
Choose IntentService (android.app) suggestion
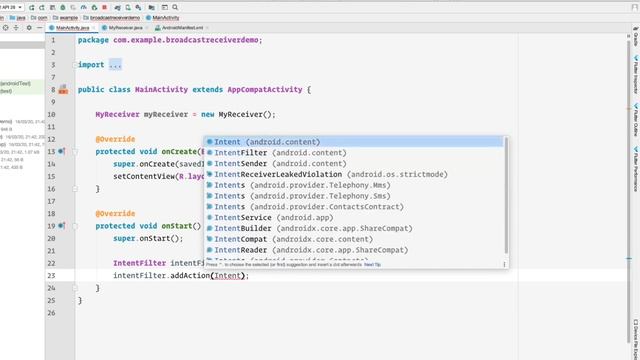click(354, 218)
